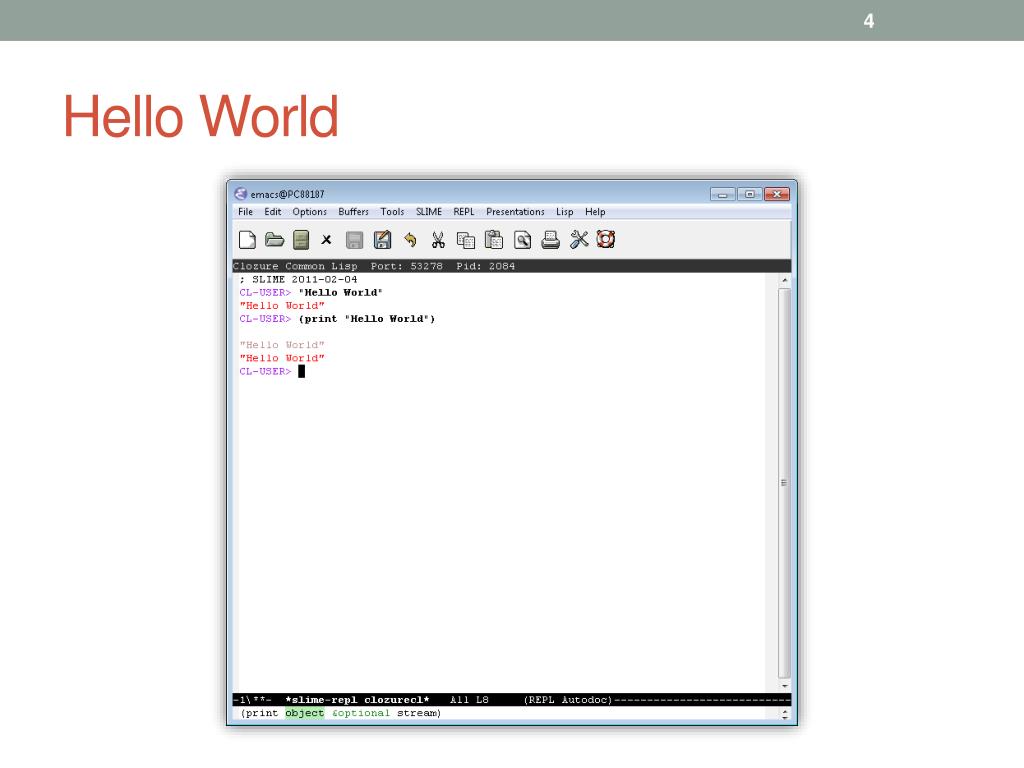Close the buffer using the X toolbar icon
1024x768 pixels.
(326, 240)
